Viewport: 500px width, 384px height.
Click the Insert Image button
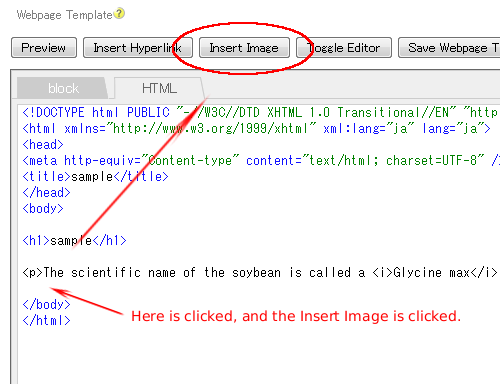pyautogui.click(x=244, y=48)
